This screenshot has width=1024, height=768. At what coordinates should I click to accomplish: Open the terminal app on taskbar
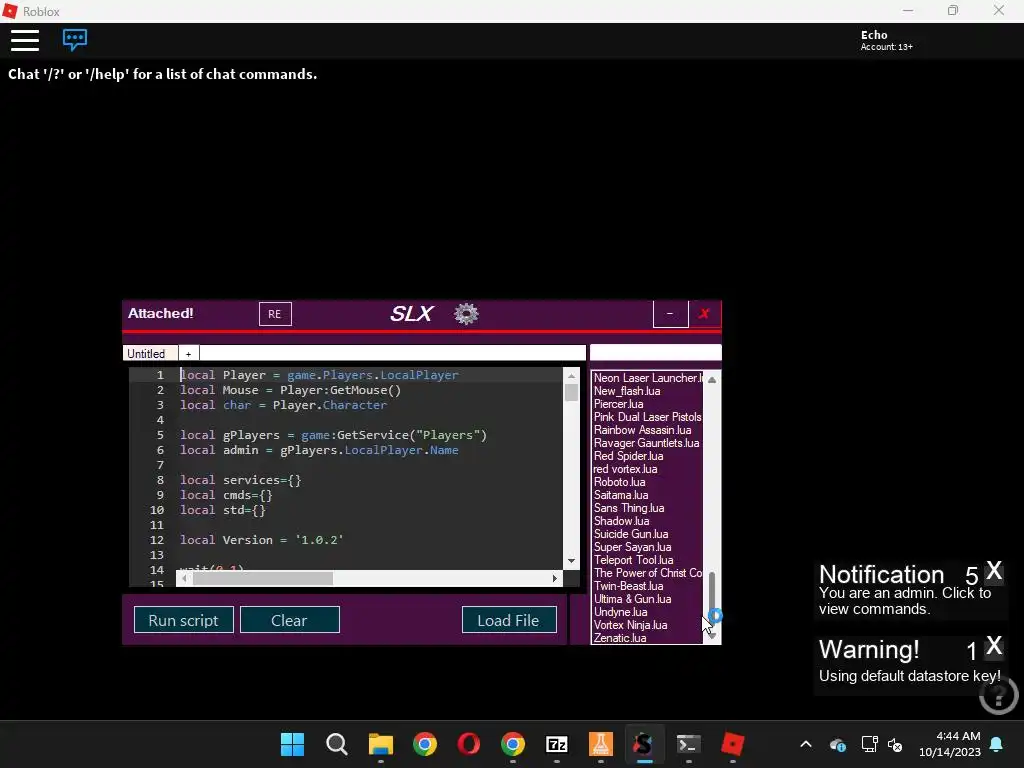tap(688, 744)
